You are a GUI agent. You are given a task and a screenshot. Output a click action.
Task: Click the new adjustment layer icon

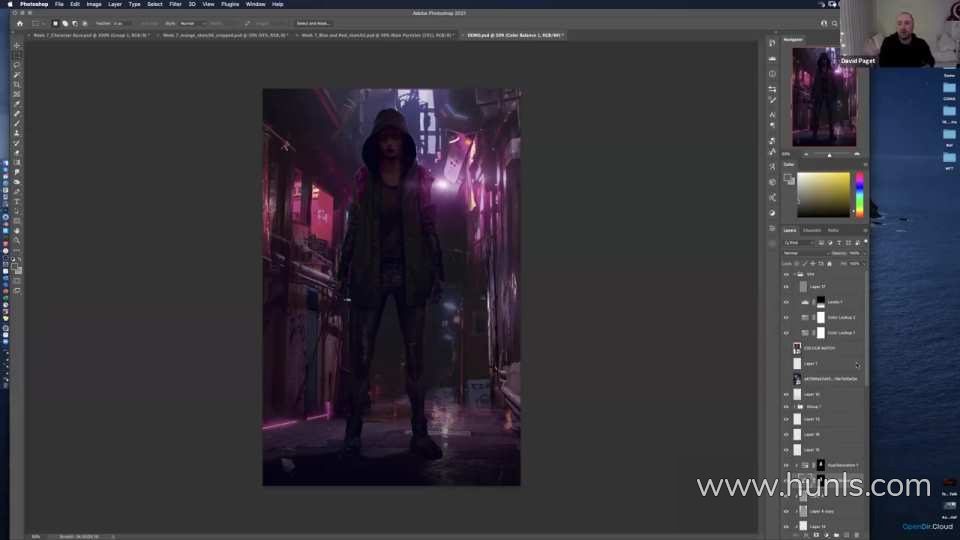pos(827,535)
